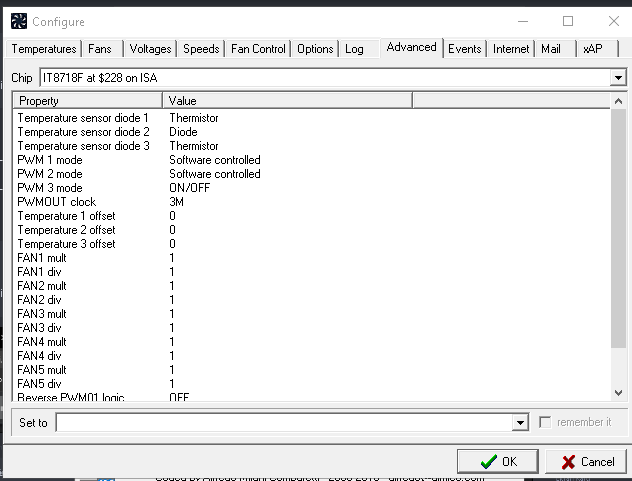Image resolution: width=632 pixels, height=481 pixels.
Task: Open the Fan Control tab
Action: click(258, 49)
